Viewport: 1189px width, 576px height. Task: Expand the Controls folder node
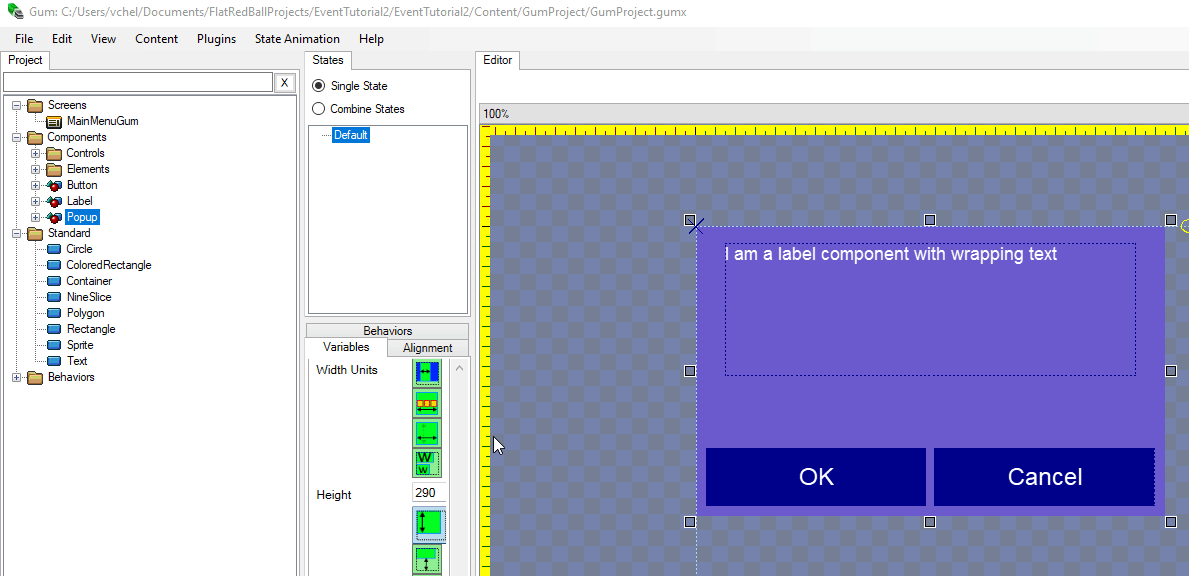point(36,153)
